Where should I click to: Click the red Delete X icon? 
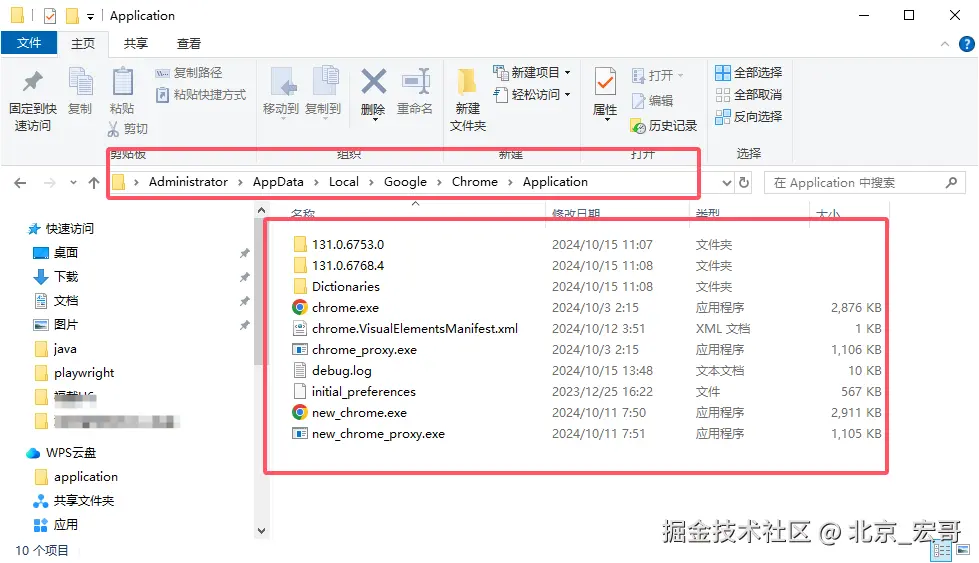tap(373, 82)
